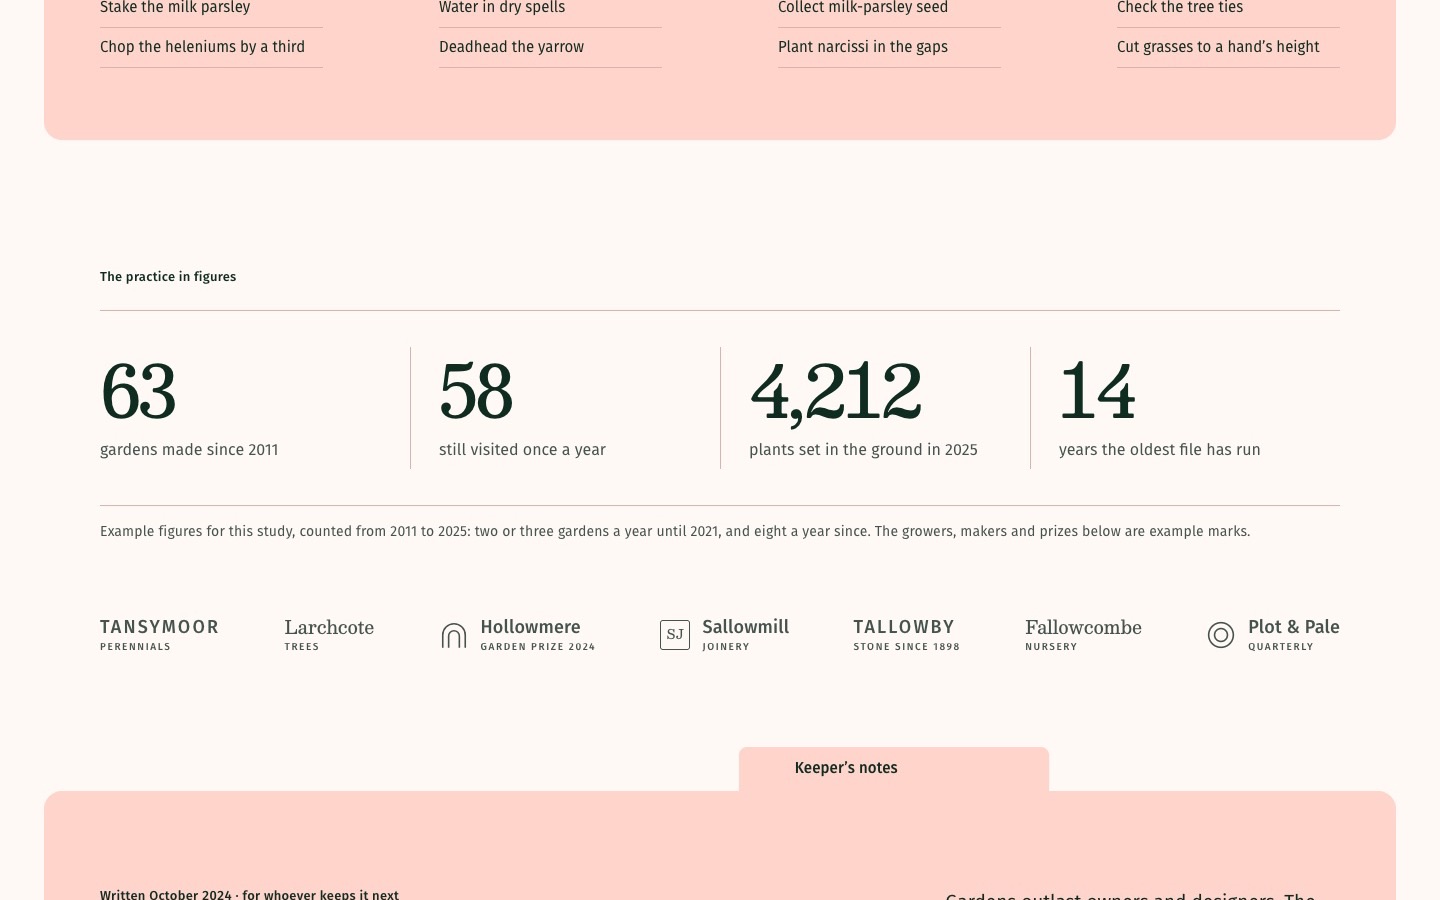This screenshot has height=900, width=1440.
Task: Click the figure 63
Action: tap(138, 391)
